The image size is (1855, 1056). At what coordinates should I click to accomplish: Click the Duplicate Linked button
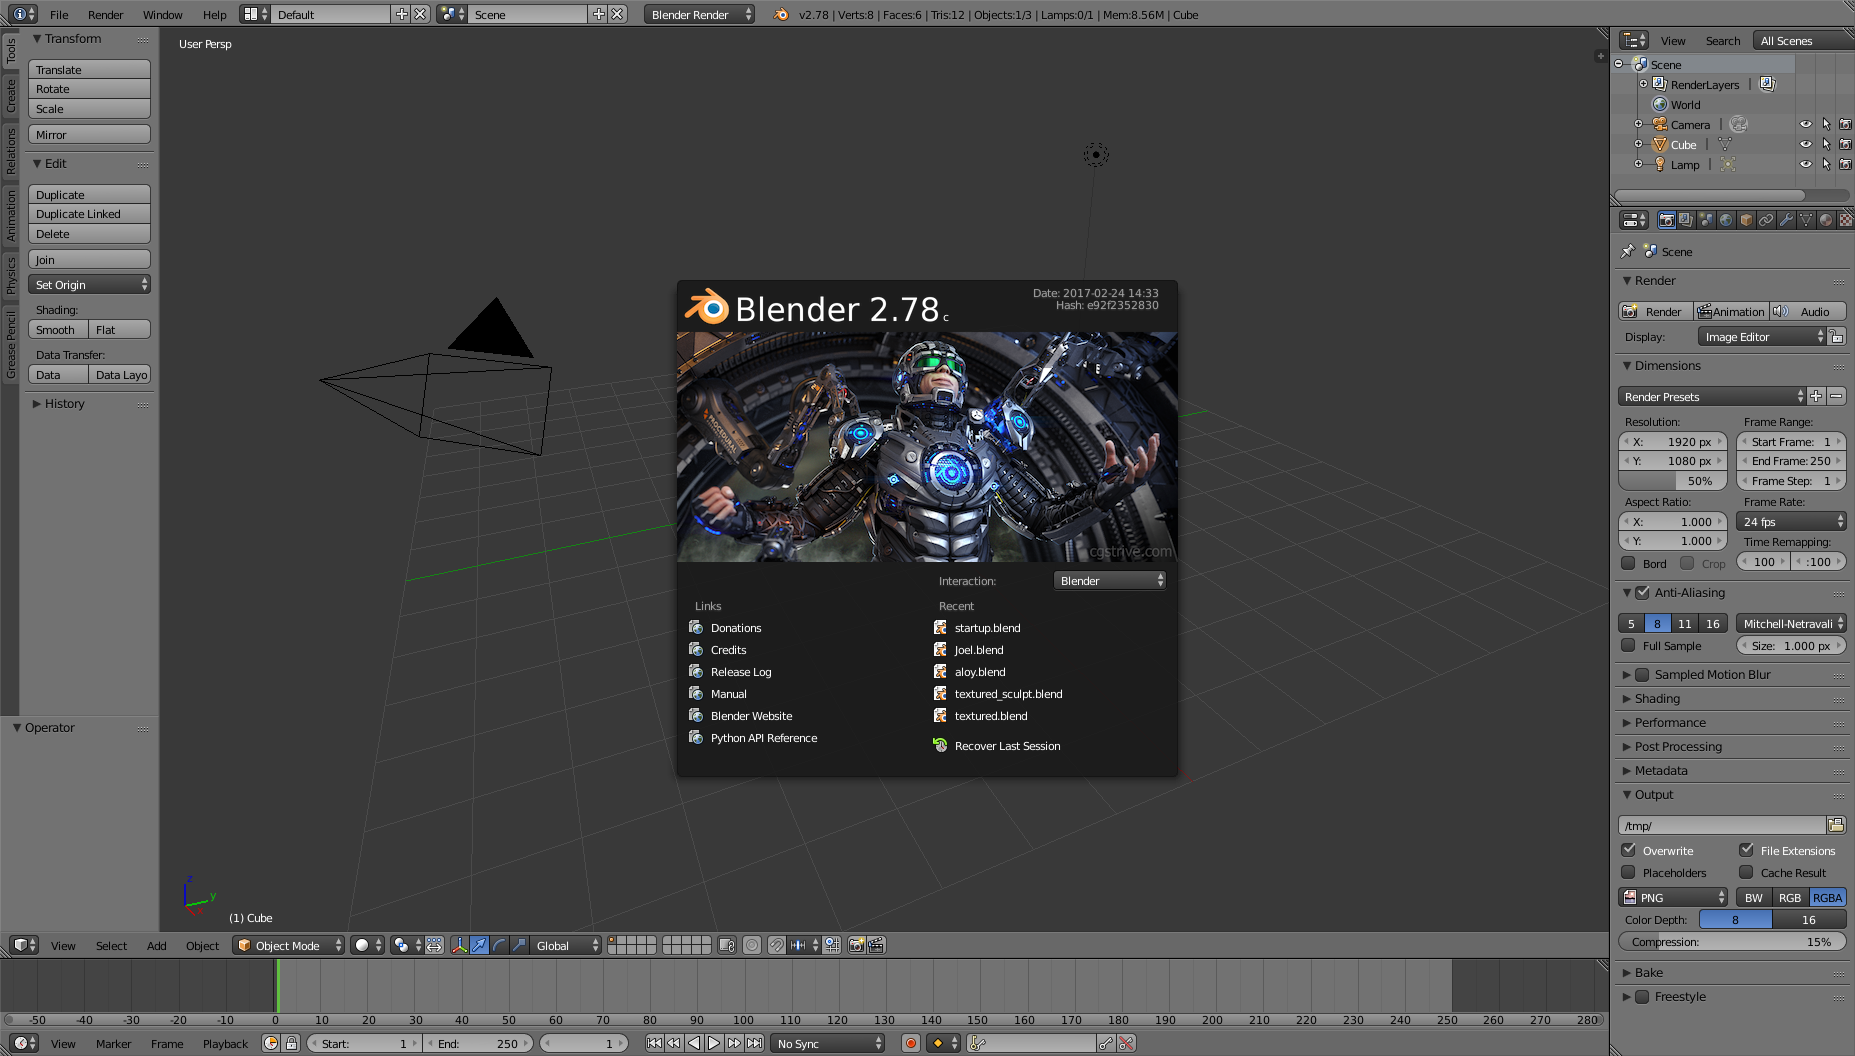89,213
